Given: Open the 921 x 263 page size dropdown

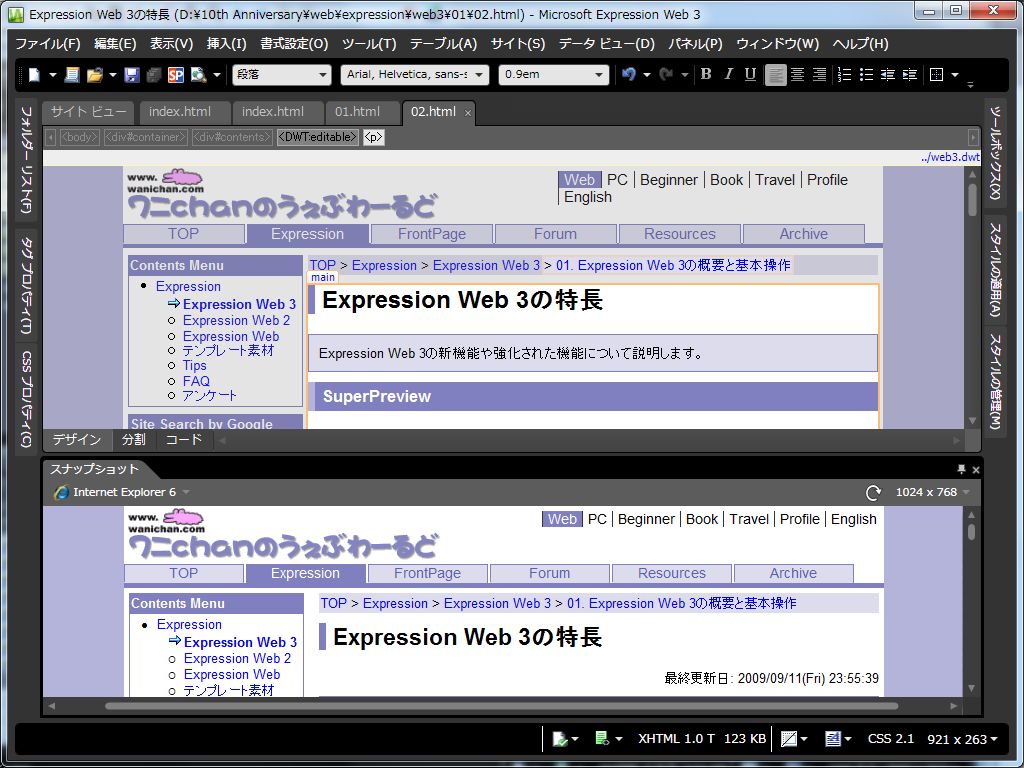Looking at the screenshot, I should point(963,739).
